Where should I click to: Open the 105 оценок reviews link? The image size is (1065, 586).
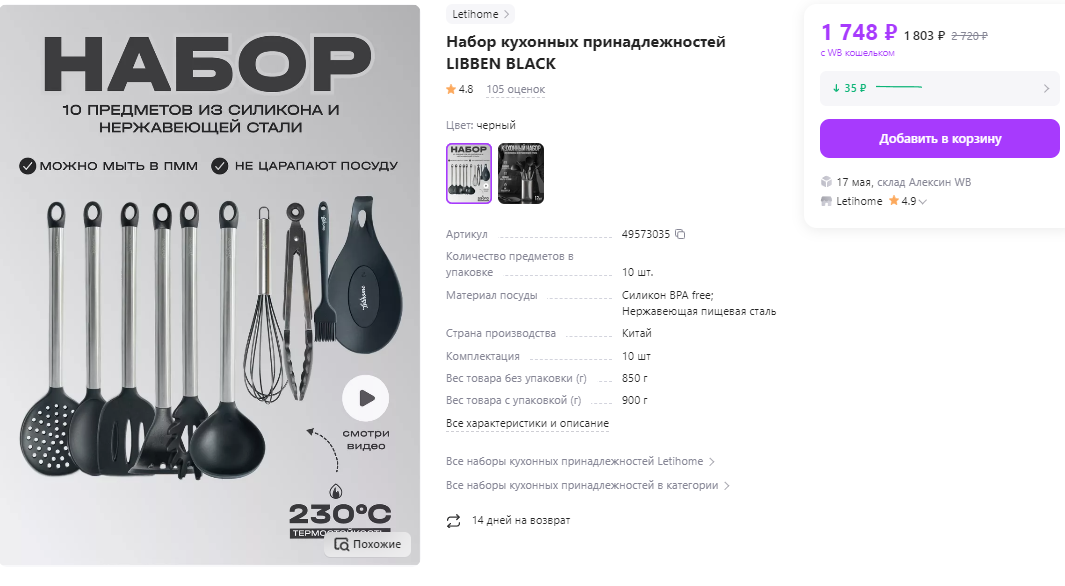pyautogui.click(x=516, y=90)
